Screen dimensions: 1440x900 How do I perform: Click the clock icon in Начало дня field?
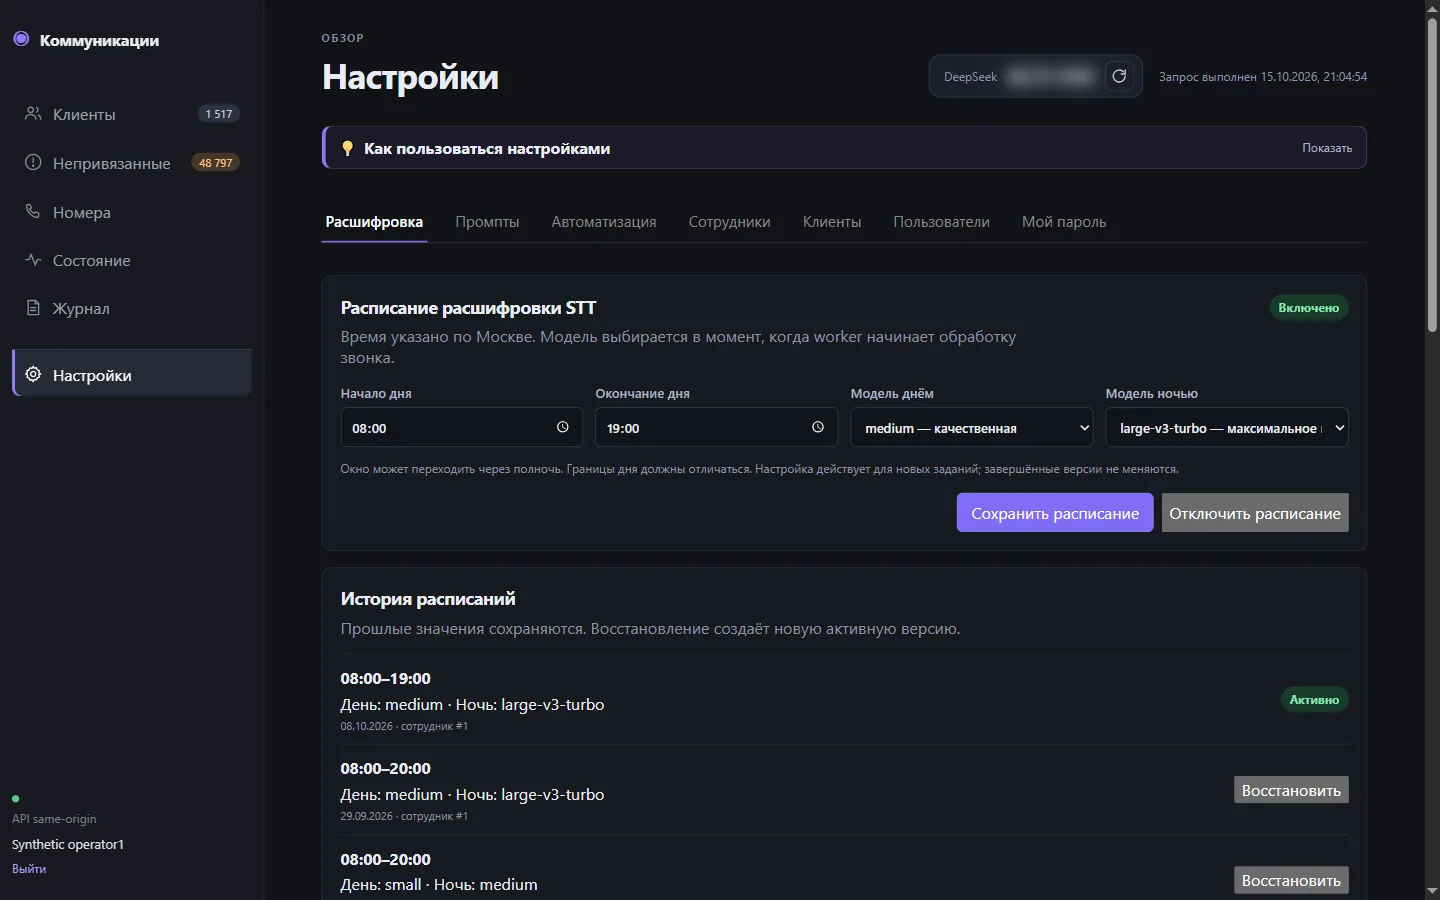point(563,427)
